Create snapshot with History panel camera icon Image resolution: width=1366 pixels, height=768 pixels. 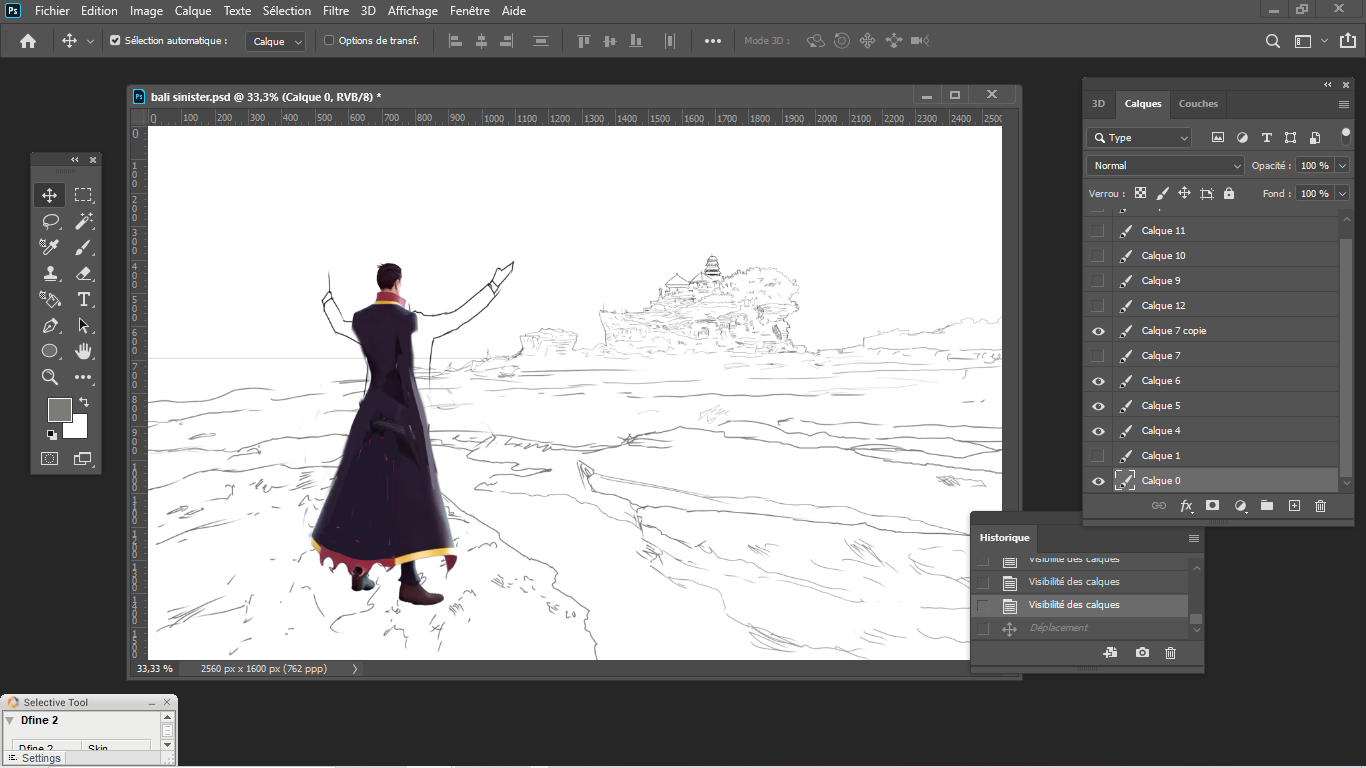pyautogui.click(x=1142, y=653)
